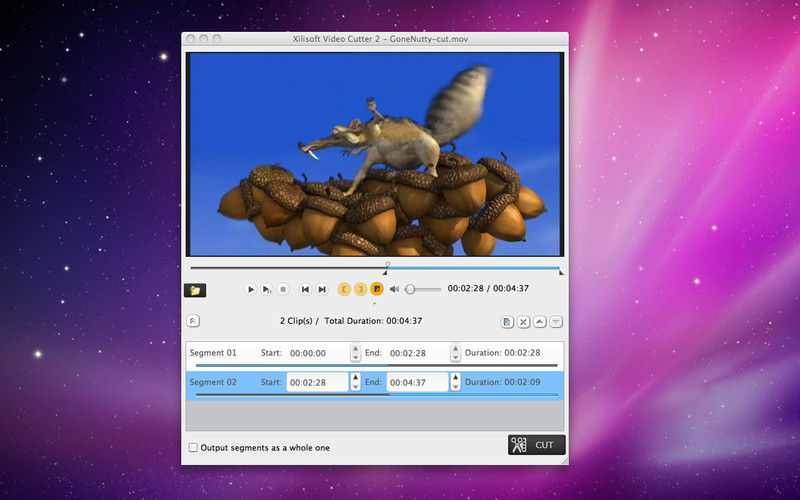The height and width of the screenshot is (500, 800).
Task: Click the playhead on the video timeline
Action: [388, 265]
